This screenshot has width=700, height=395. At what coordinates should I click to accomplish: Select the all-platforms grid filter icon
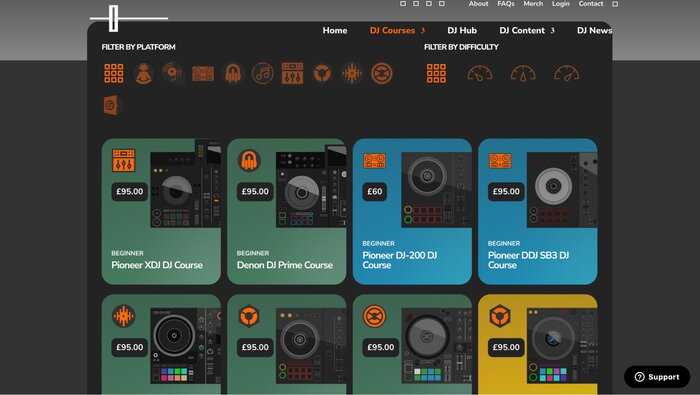click(114, 74)
